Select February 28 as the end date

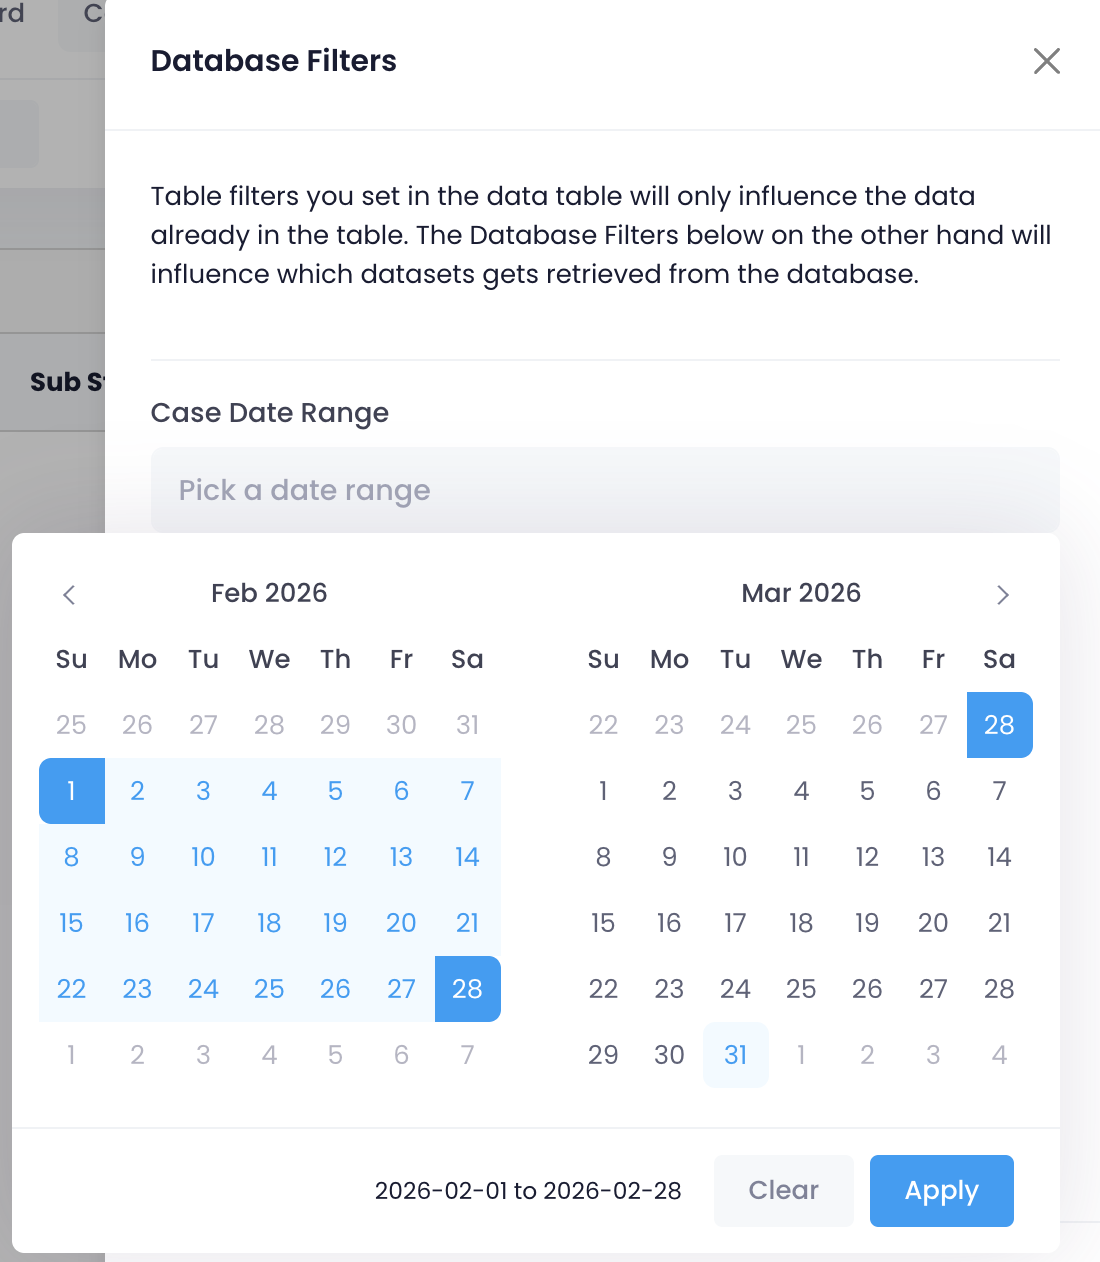(x=467, y=989)
